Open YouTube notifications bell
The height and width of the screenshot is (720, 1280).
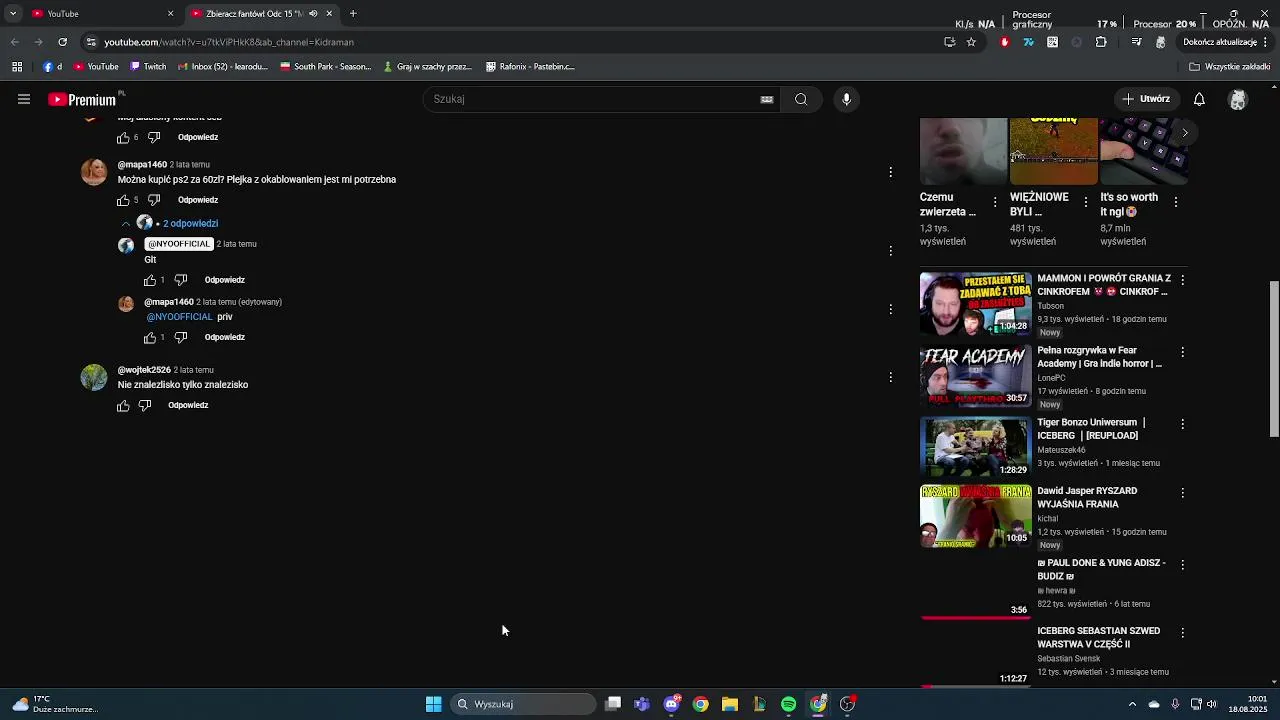[1199, 99]
